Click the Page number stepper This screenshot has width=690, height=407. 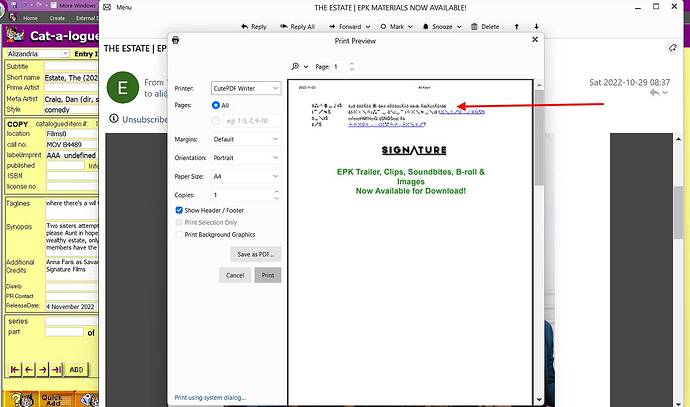tap(351, 66)
